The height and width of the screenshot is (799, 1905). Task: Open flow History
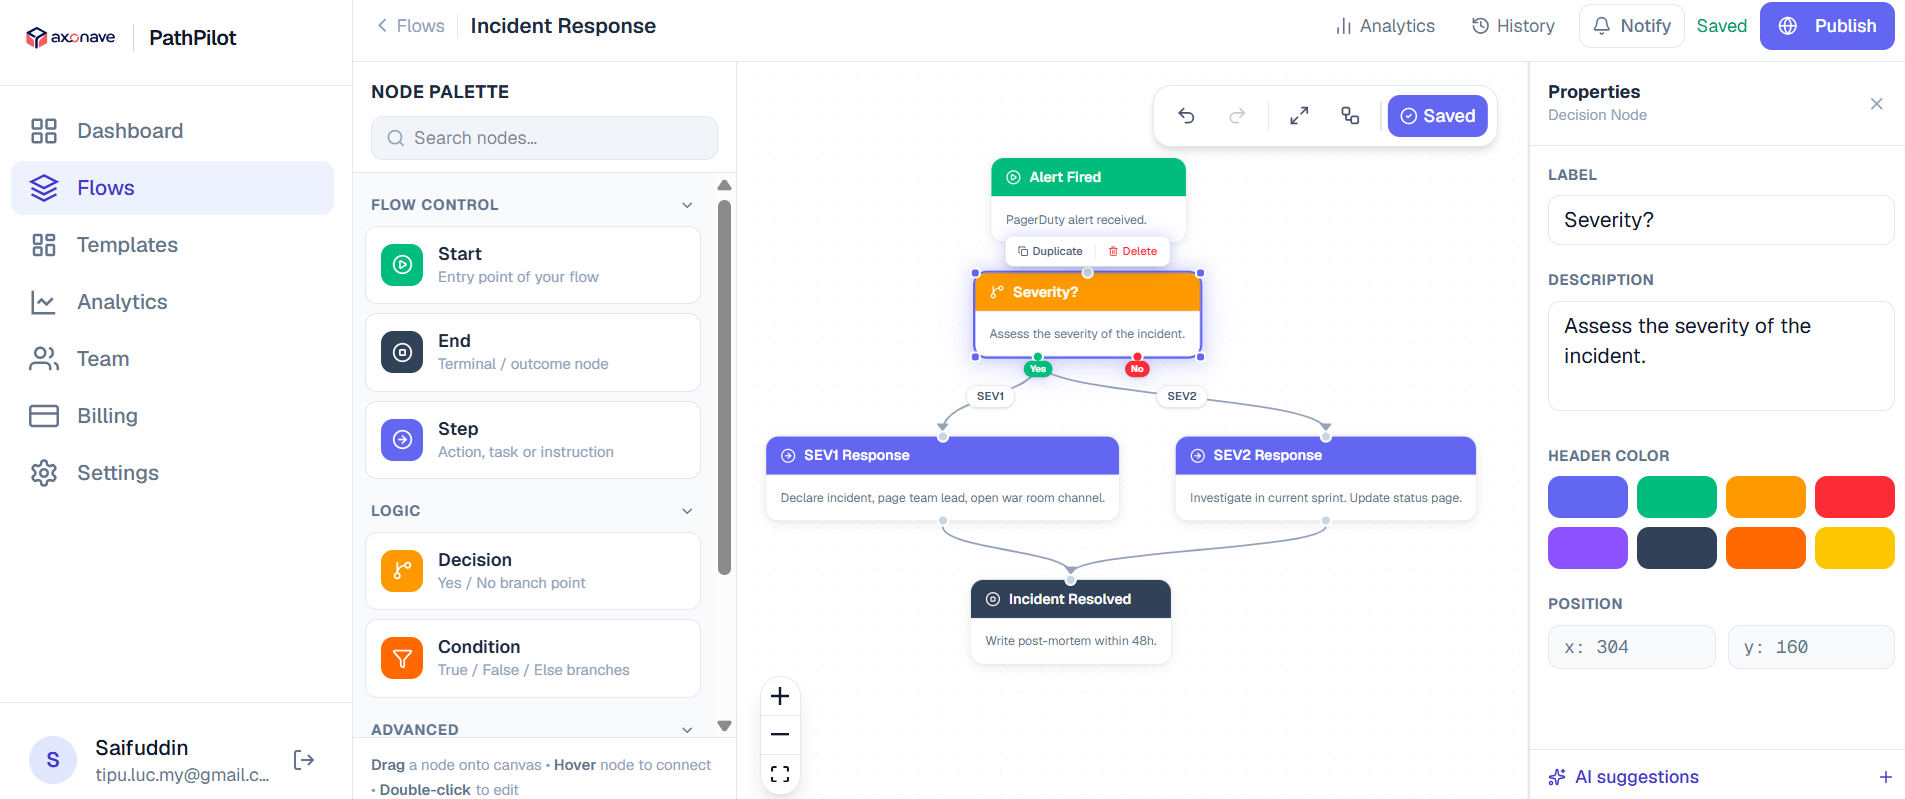(x=1513, y=26)
